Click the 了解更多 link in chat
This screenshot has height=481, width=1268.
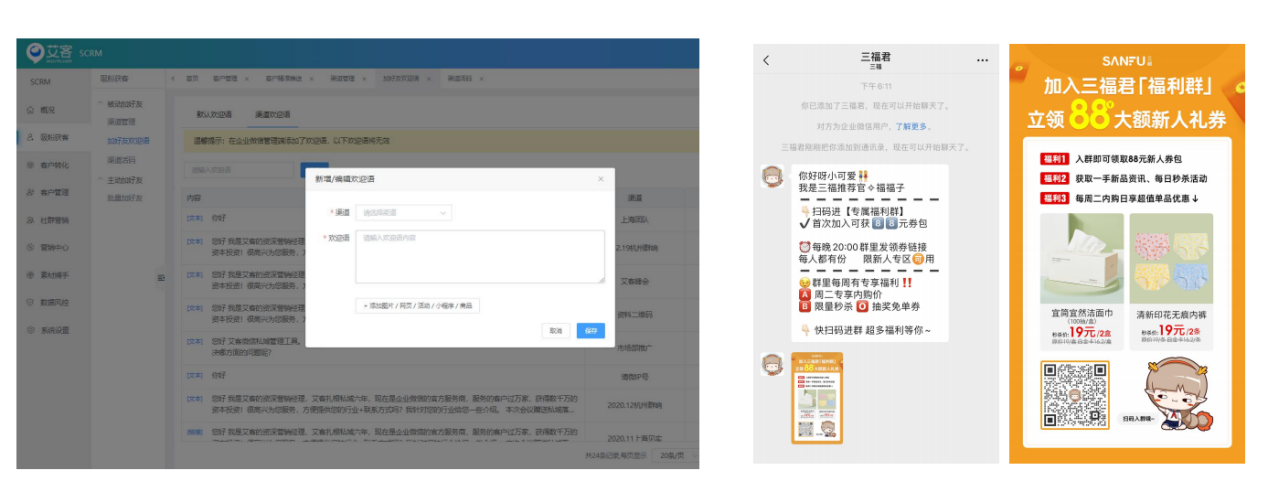[912, 126]
